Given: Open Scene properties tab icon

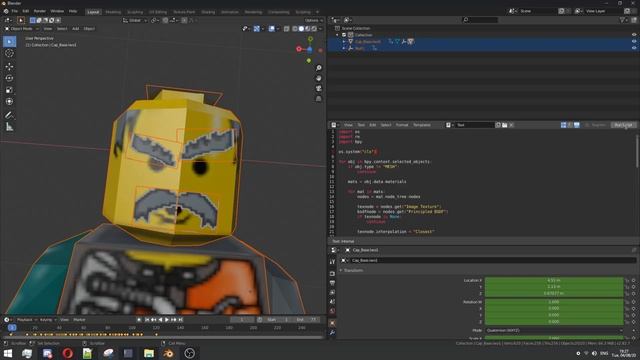Looking at the screenshot, I should click(332, 301).
